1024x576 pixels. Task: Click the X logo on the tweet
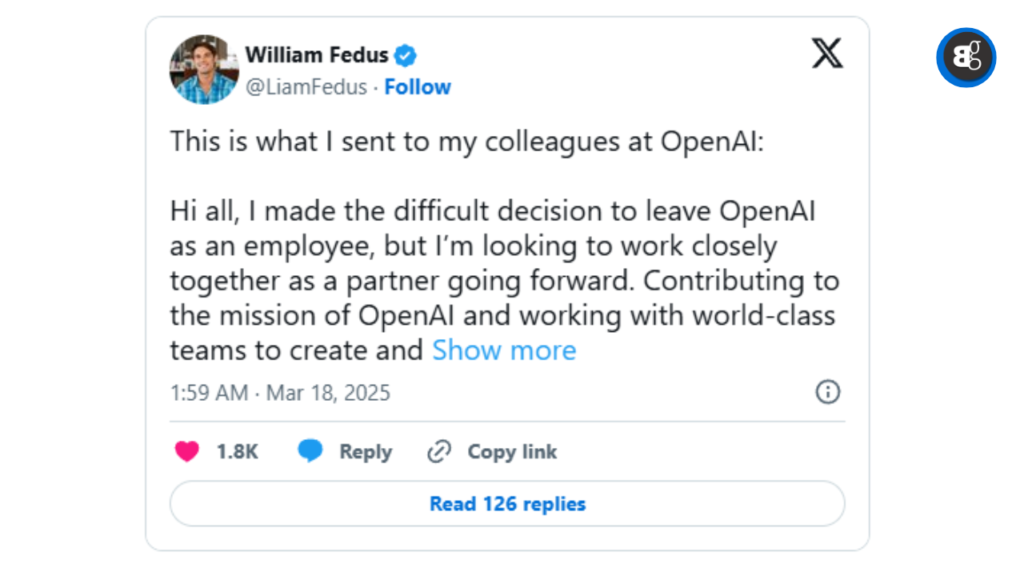828,54
